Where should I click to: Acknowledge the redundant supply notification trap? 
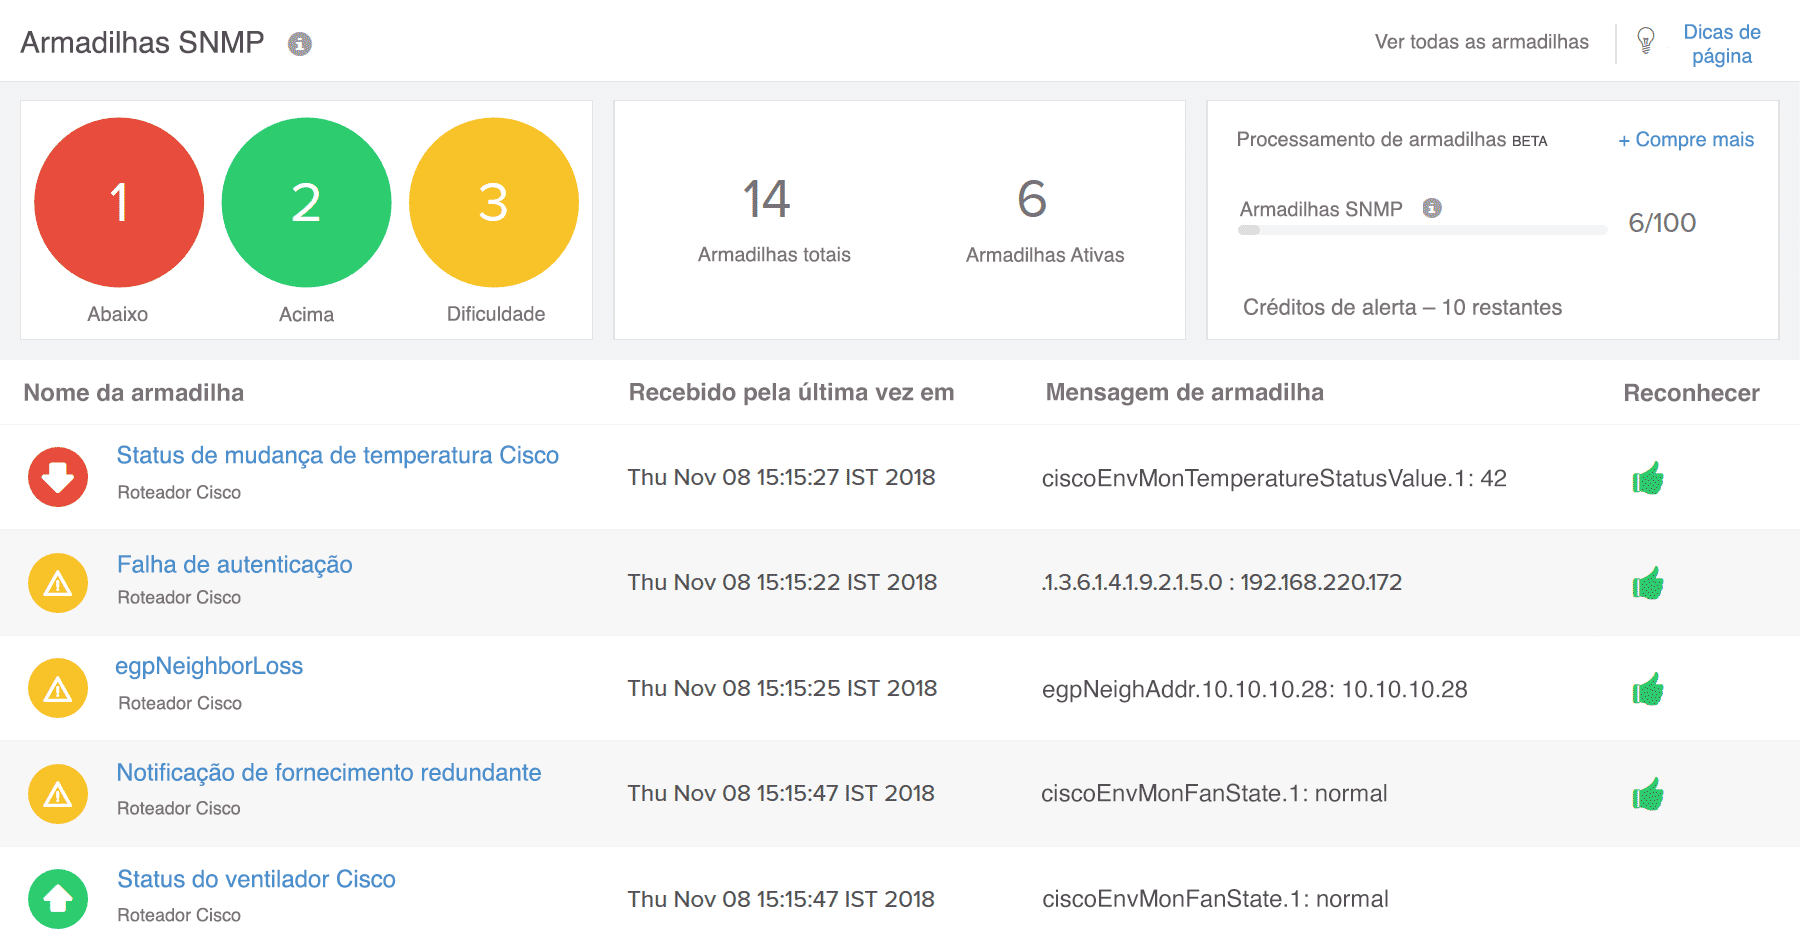[x=1647, y=794]
